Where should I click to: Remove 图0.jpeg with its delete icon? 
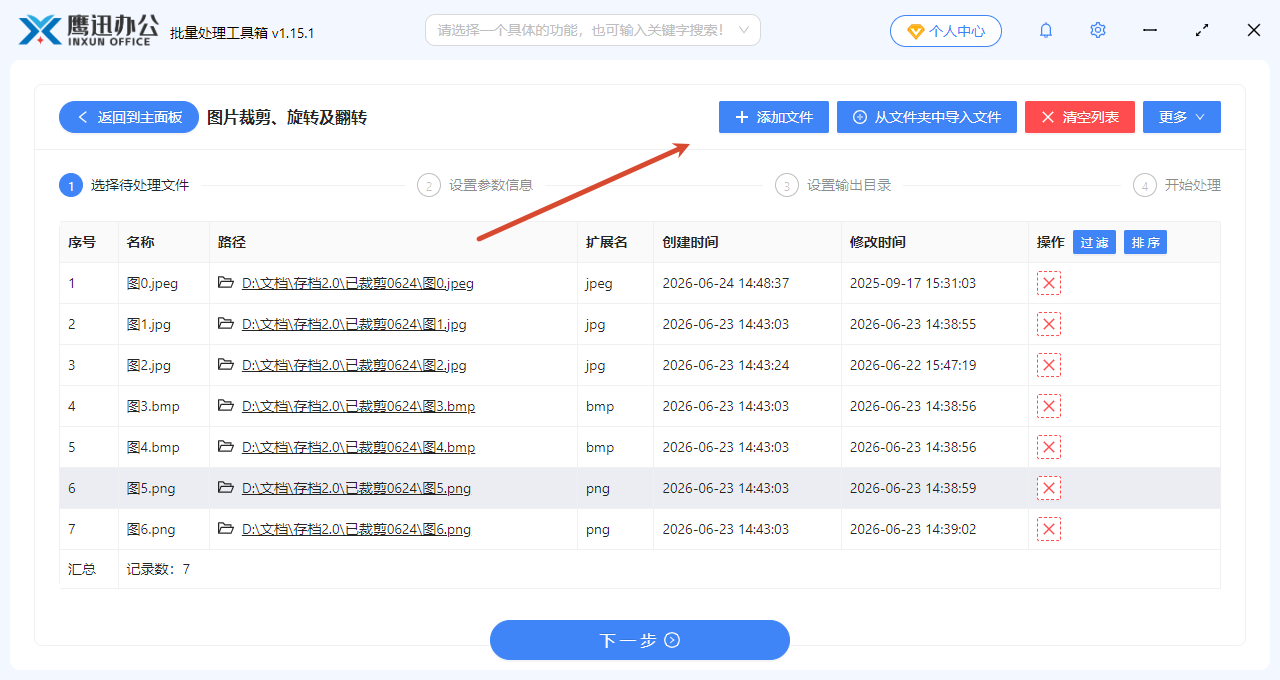tap(1049, 283)
